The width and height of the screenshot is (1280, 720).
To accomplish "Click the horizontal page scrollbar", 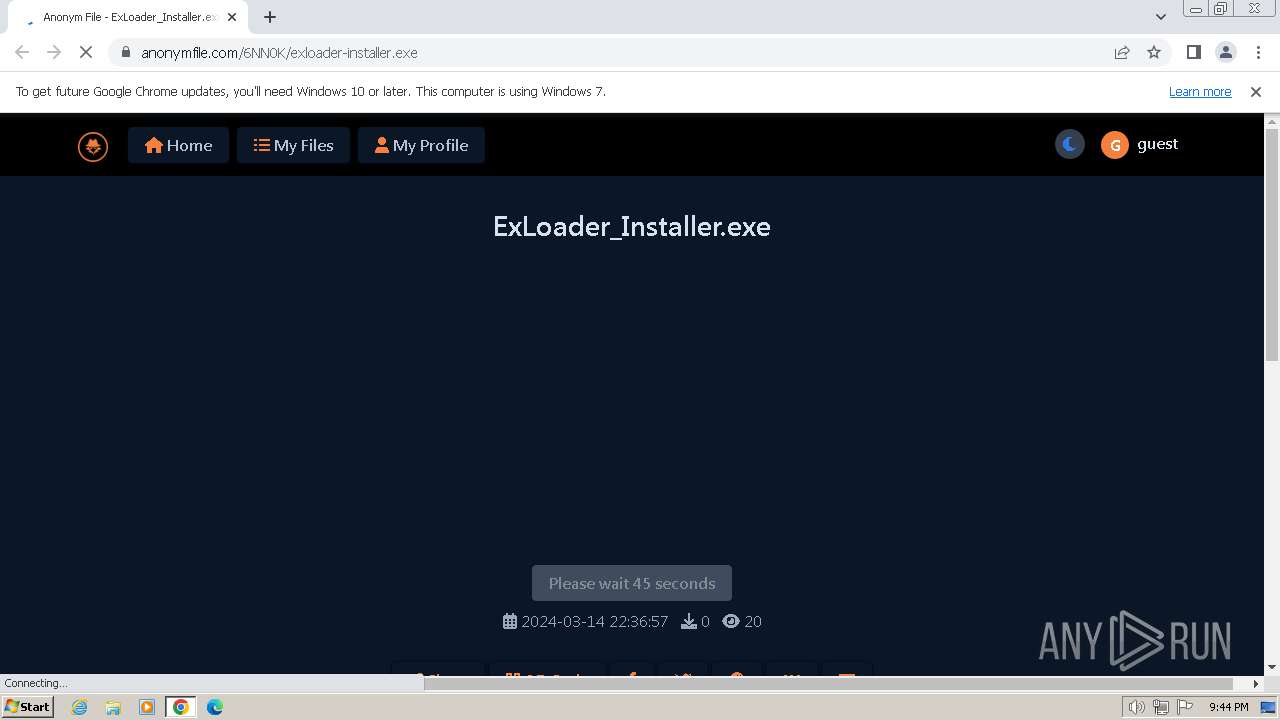I will click(829, 683).
